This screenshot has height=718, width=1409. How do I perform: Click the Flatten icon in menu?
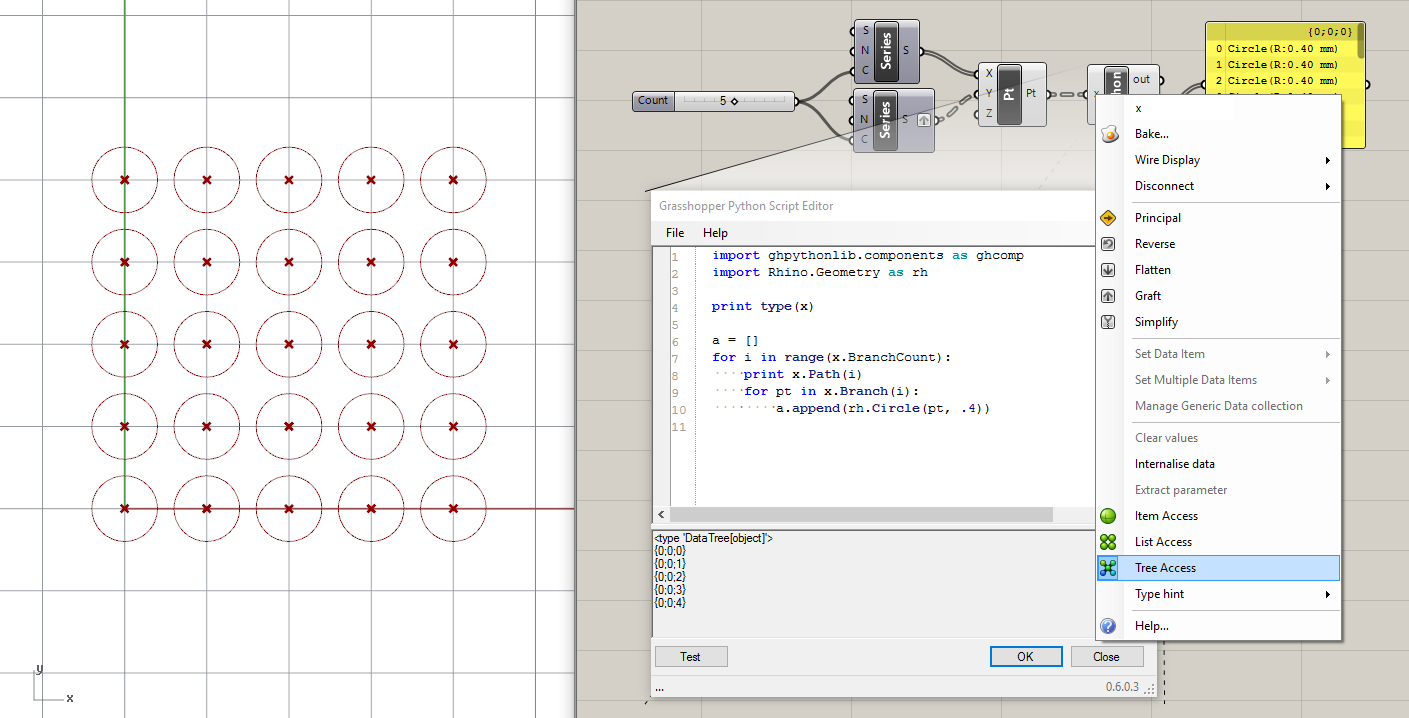pos(1108,270)
